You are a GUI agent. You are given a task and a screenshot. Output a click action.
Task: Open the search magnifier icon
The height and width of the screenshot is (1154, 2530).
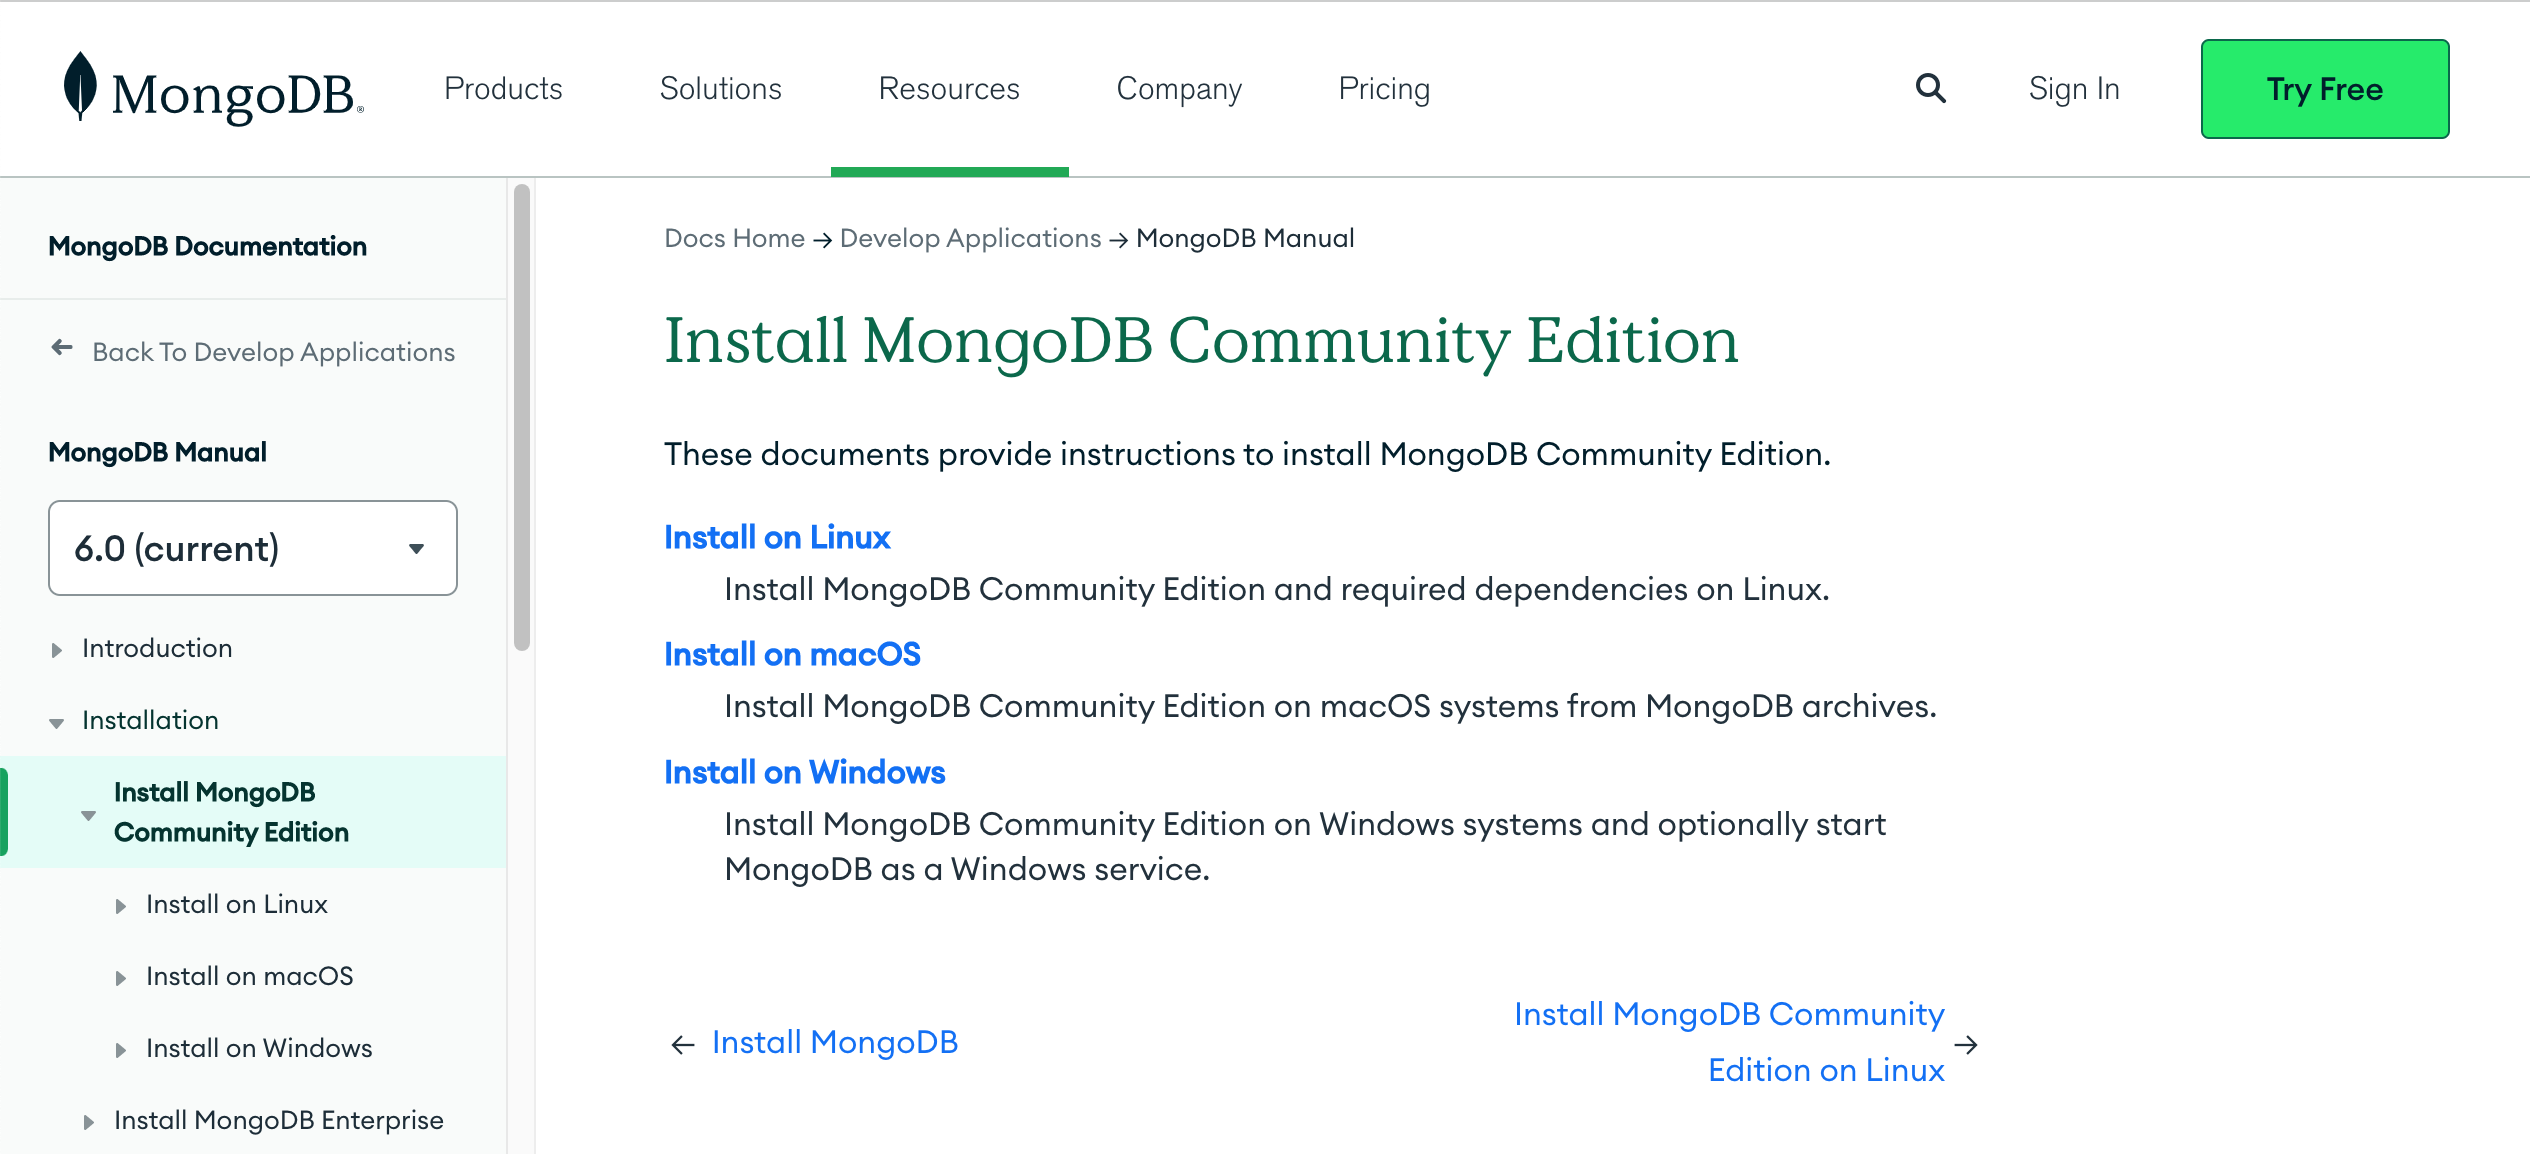pyautogui.click(x=1930, y=89)
